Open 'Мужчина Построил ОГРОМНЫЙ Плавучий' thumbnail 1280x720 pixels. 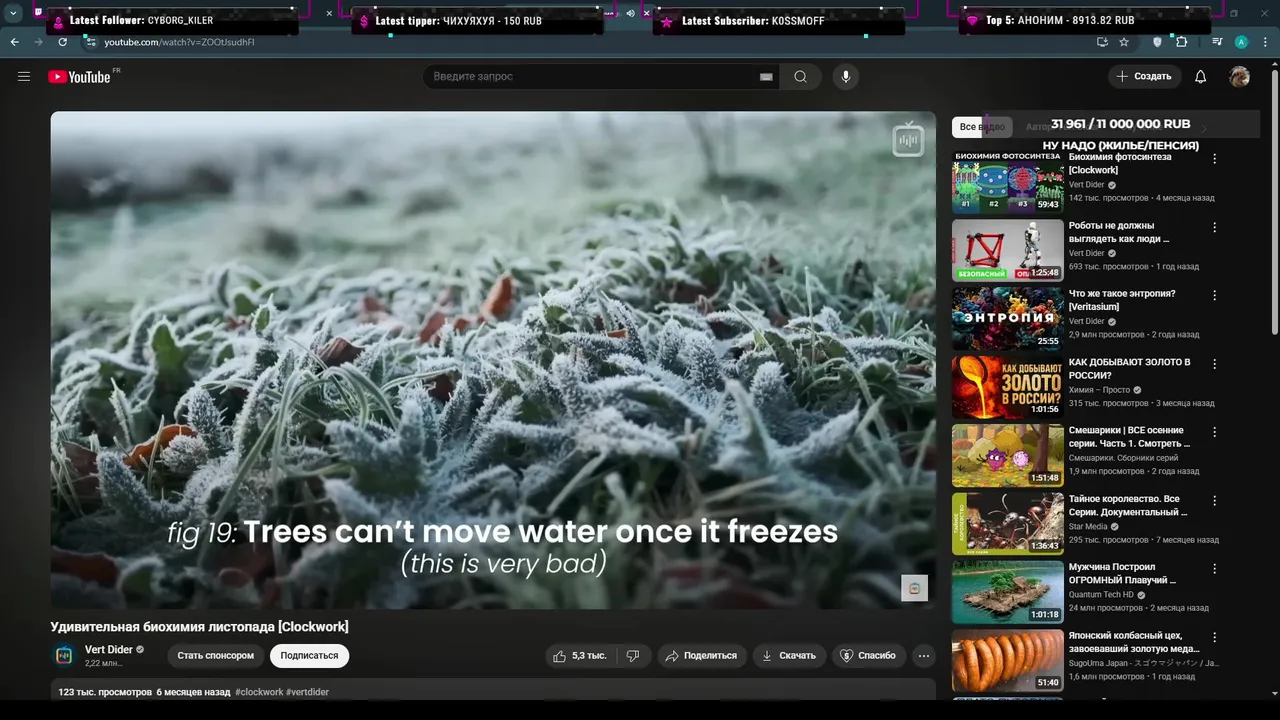tap(1008, 592)
